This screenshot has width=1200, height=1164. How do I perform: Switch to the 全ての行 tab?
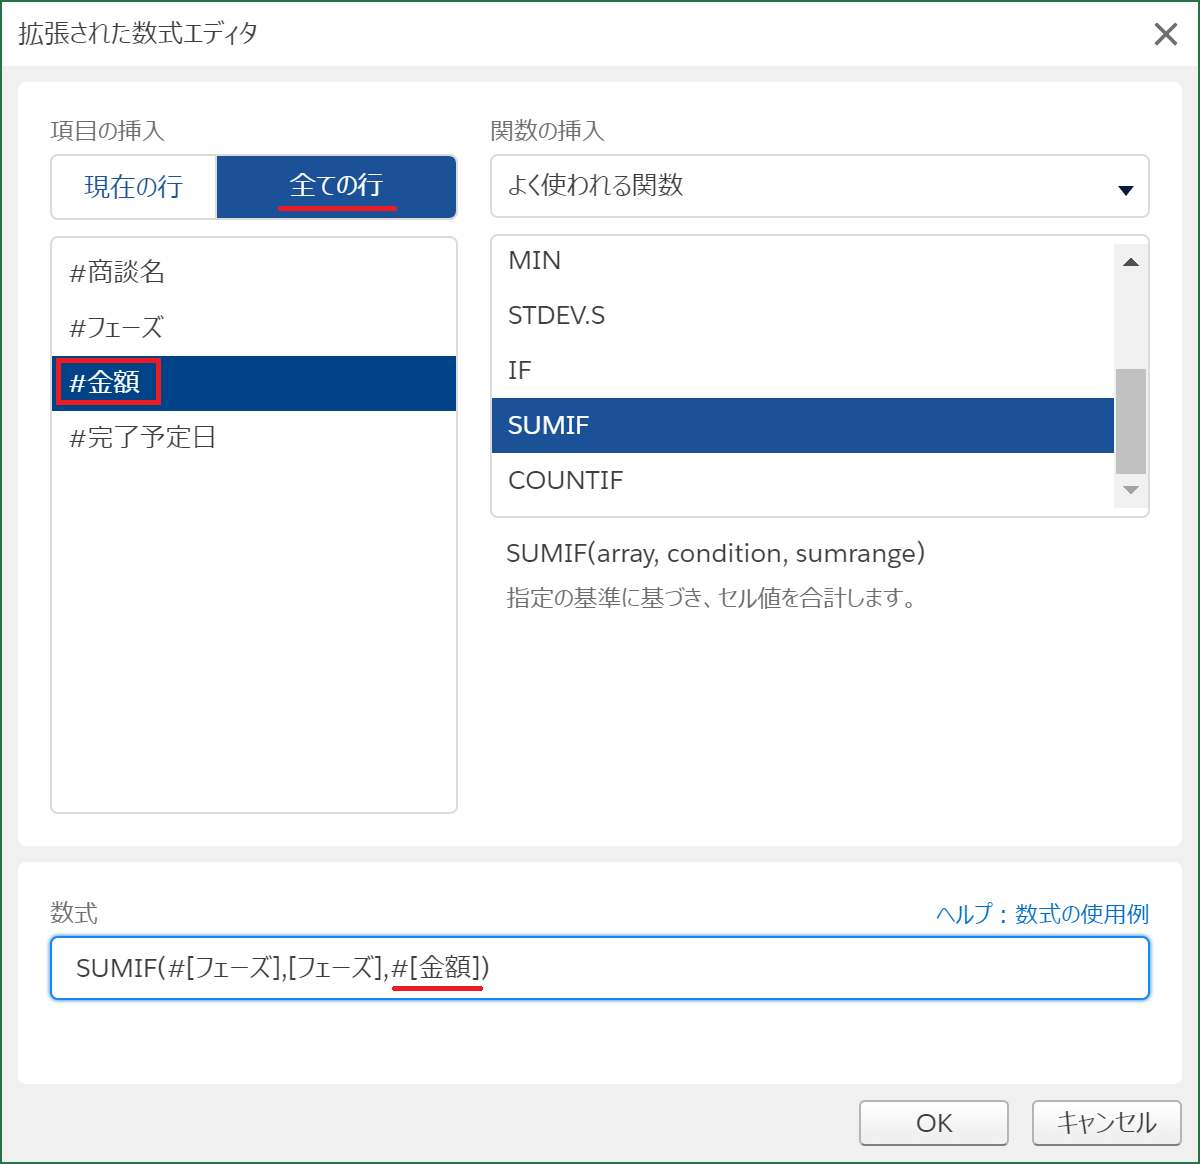(x=336, y=187)
